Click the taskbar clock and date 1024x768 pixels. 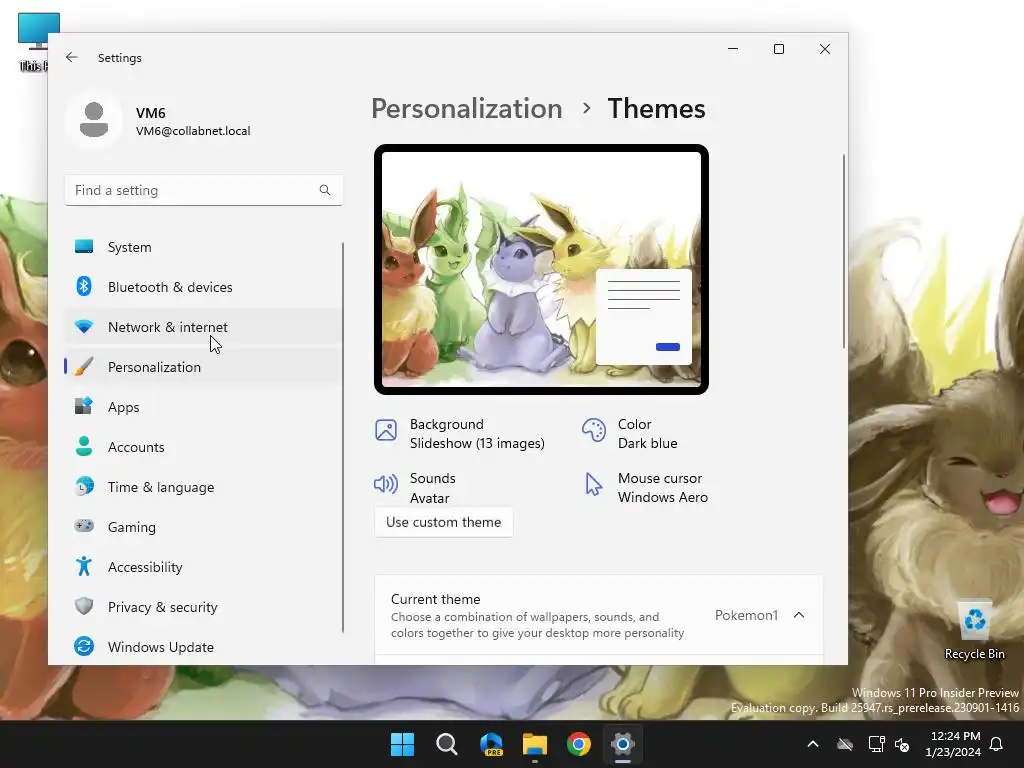point(953,744)
